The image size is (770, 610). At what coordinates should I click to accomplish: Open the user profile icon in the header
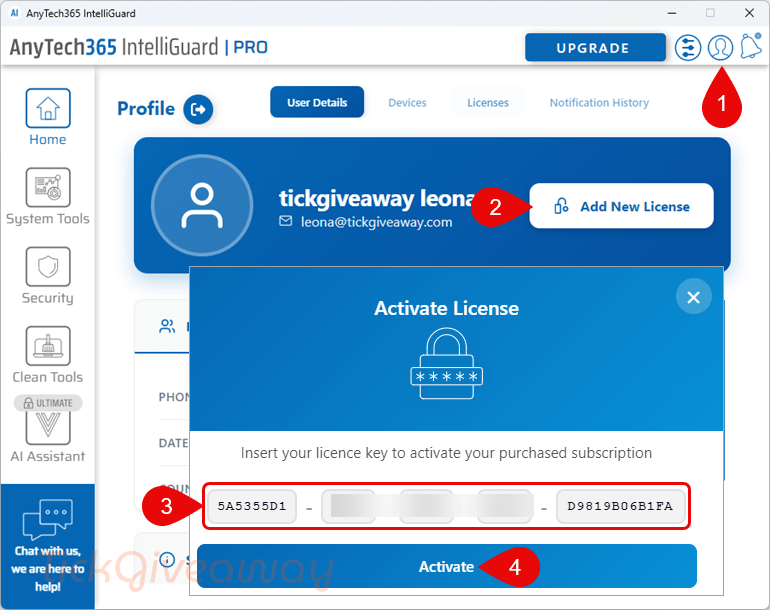pos(720,48)
